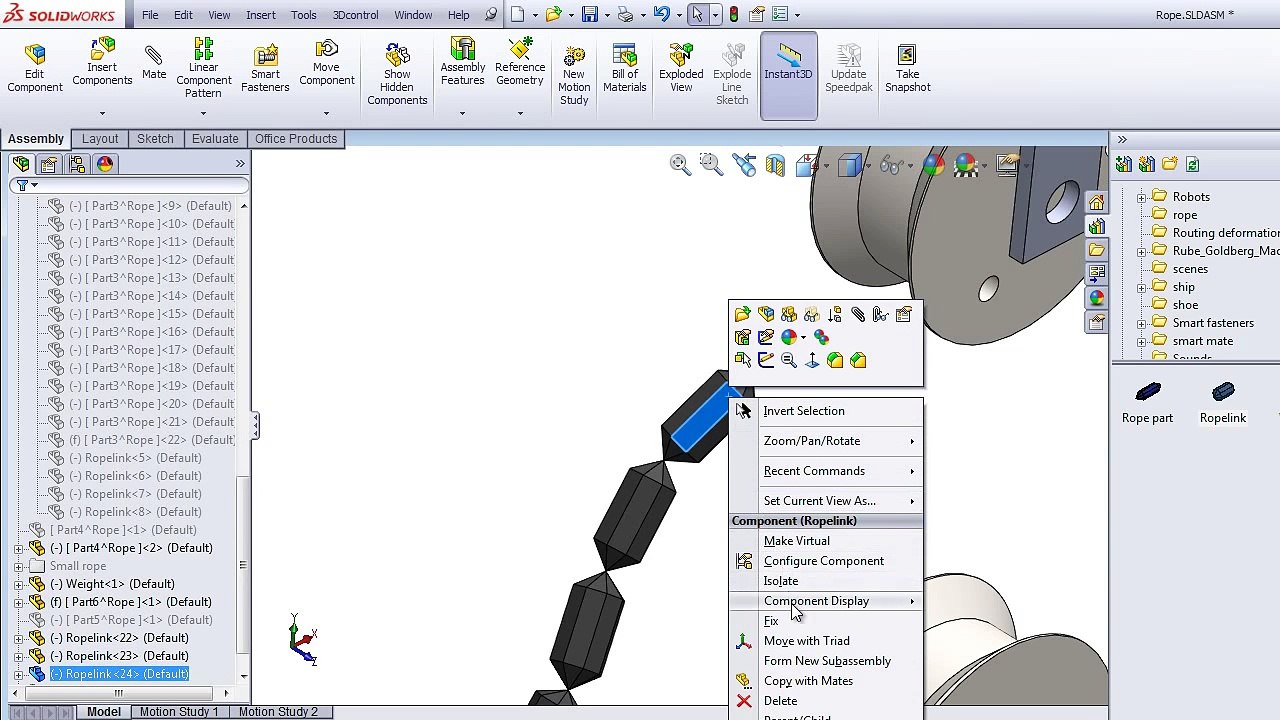Open the 3Dcontrol menu
The height and width of the screenshot is (720, 1280).
point(355,15)
